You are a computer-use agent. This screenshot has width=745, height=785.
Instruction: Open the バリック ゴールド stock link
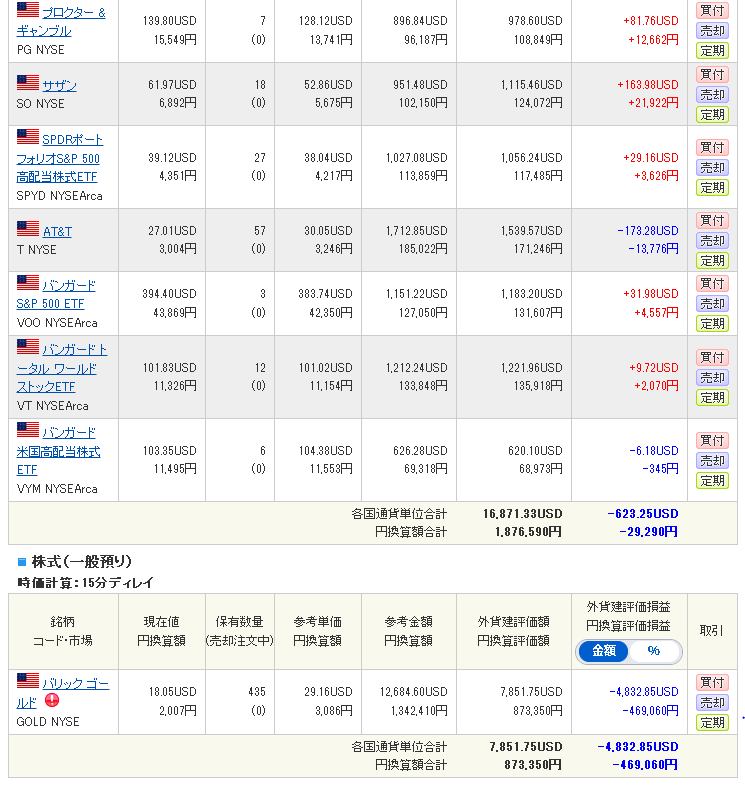tap(63, 693)
